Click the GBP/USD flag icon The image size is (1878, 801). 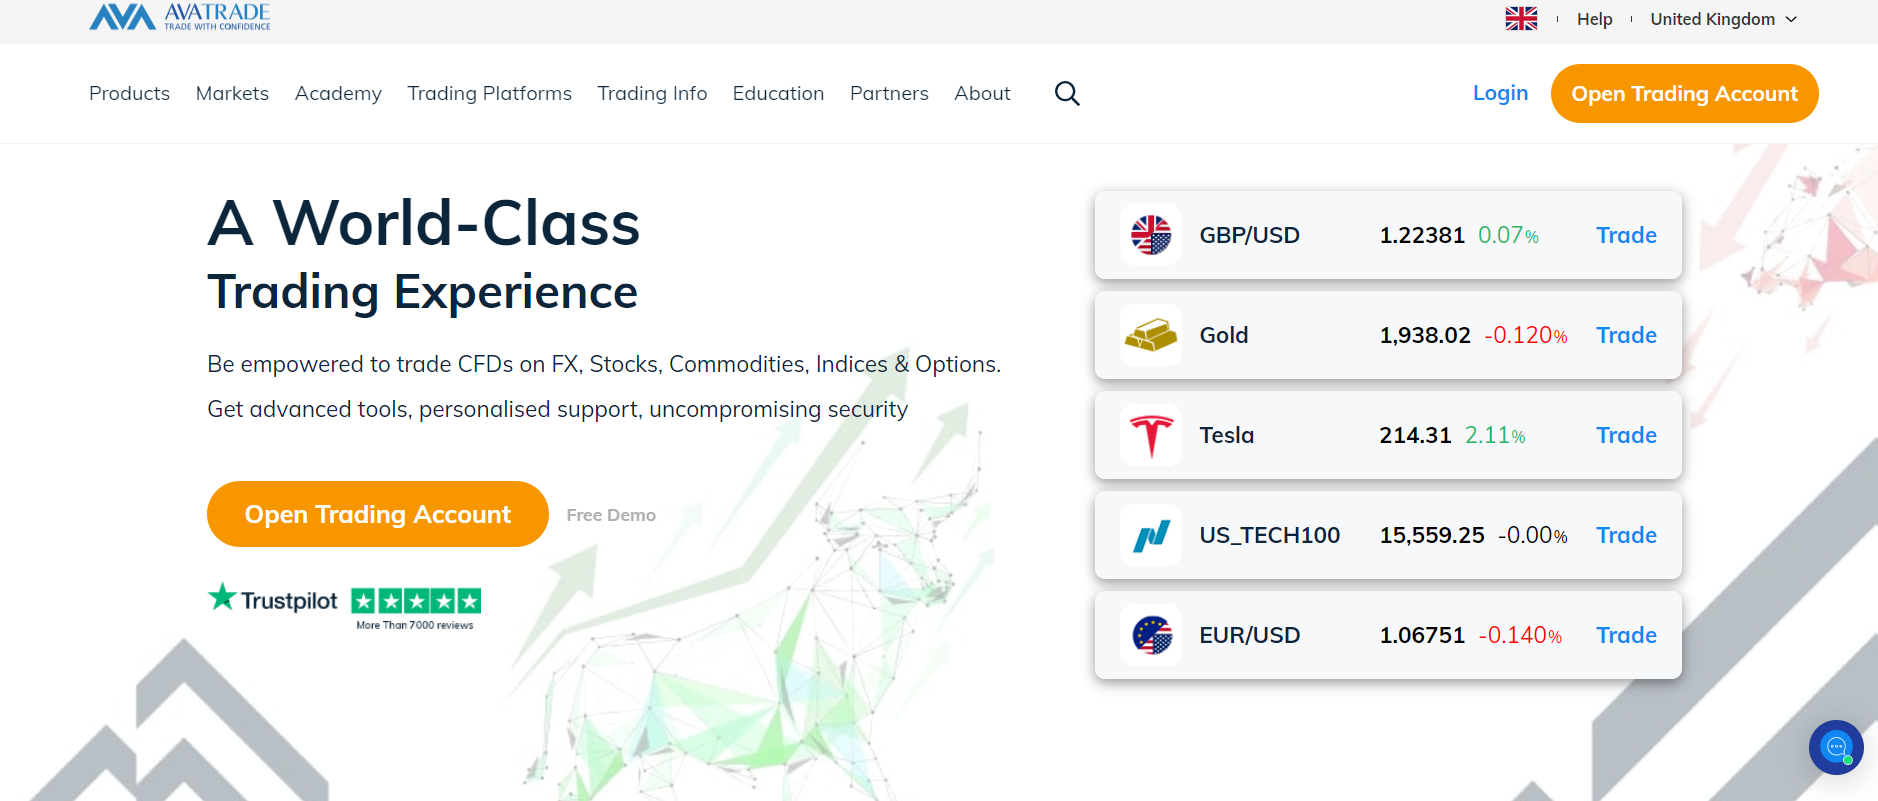pos(1151,235)
